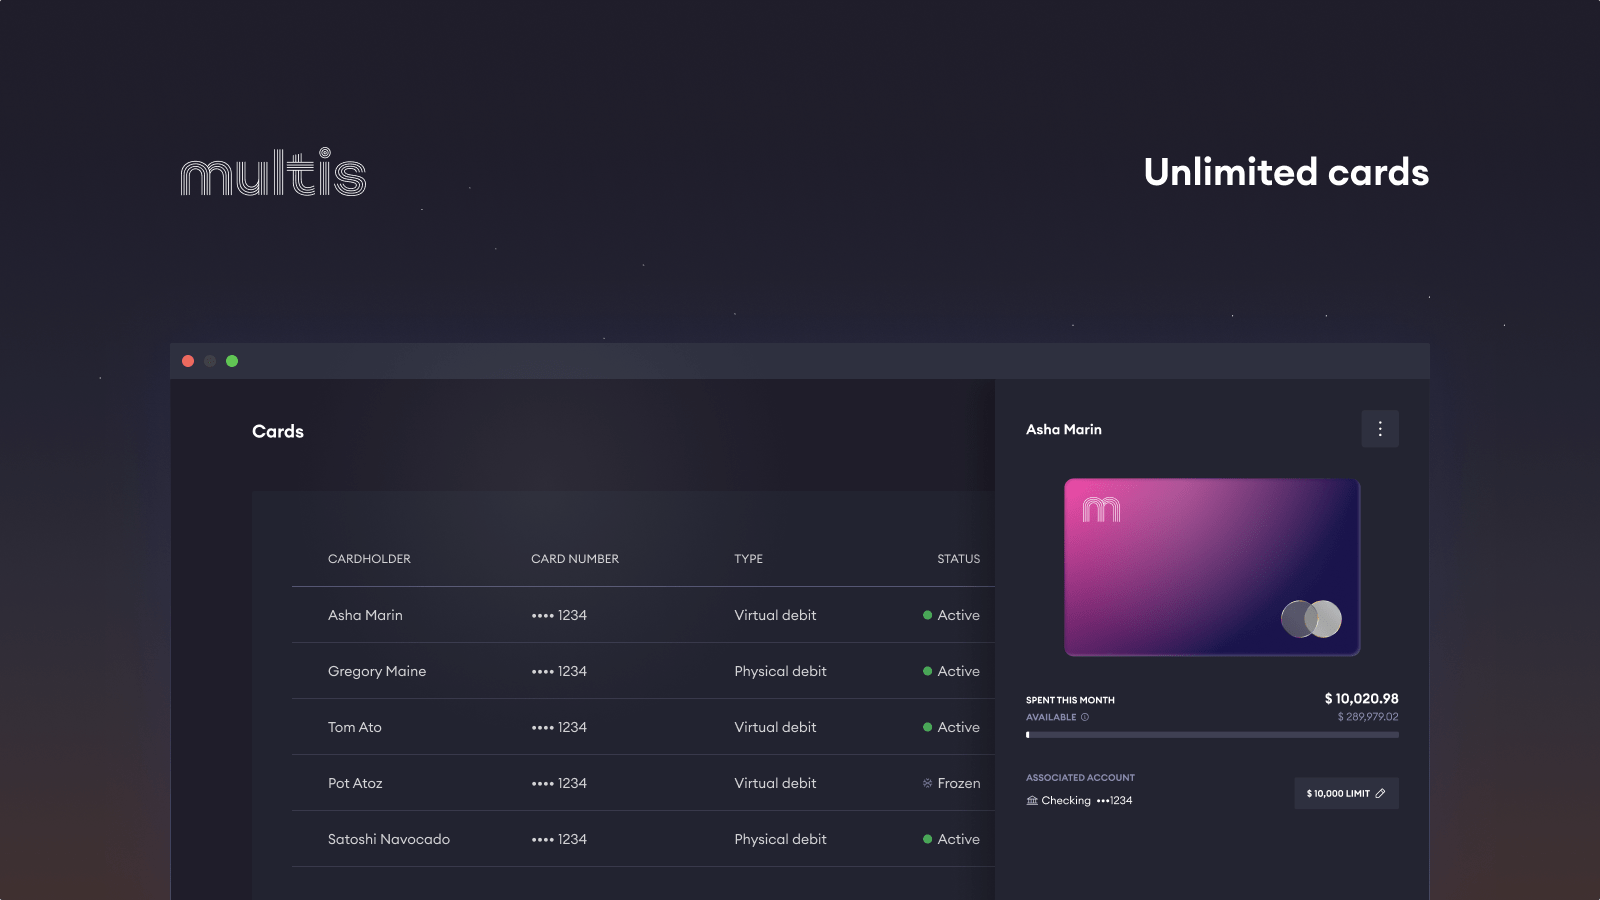The image size is (1600, 900).
Task: Toggle Asha Marin's Active status indicator
Action: [927, 615]
